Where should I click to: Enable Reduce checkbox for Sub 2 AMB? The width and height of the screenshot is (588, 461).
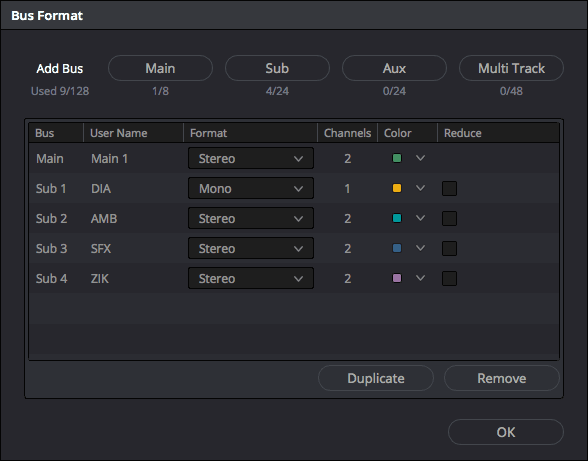[x=449, y=218]
